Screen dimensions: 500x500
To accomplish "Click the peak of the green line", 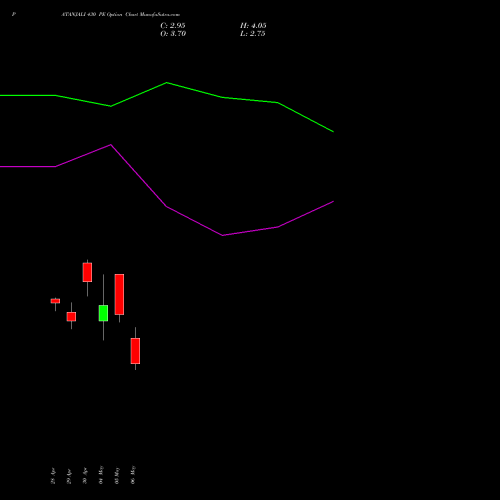I will click(167, 83).
